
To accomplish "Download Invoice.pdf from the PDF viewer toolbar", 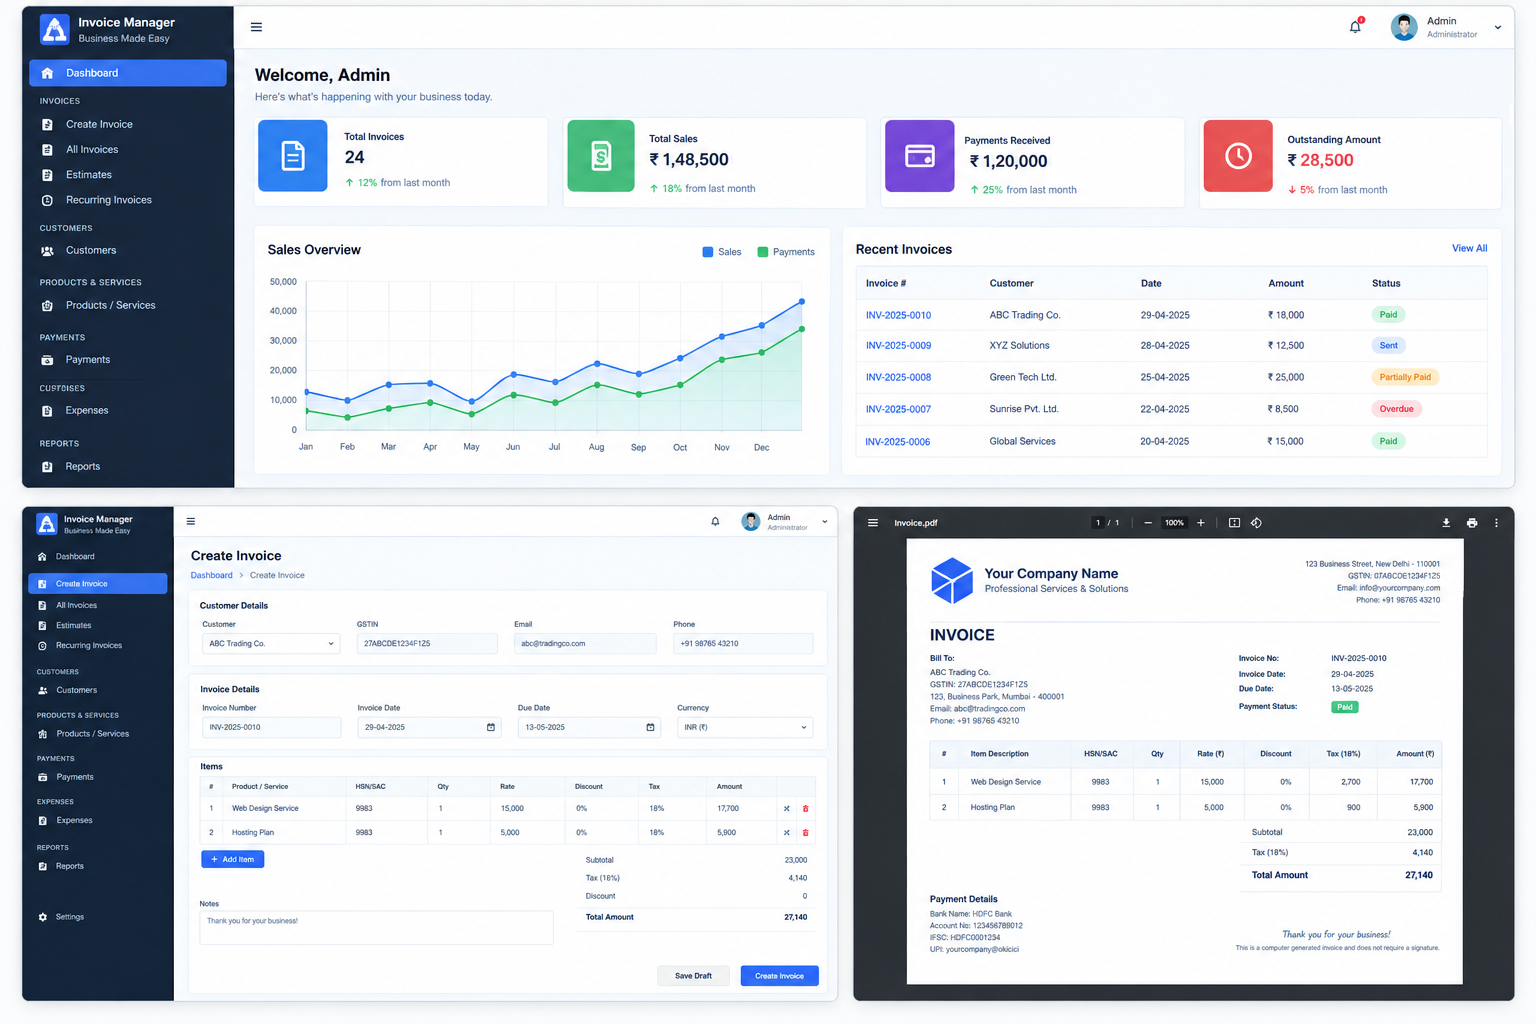I will (1446, 523).
